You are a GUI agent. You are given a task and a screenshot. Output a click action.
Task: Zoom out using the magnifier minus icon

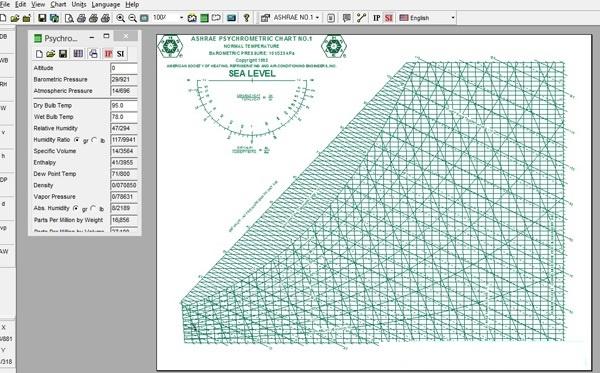(x=132, y=18)
